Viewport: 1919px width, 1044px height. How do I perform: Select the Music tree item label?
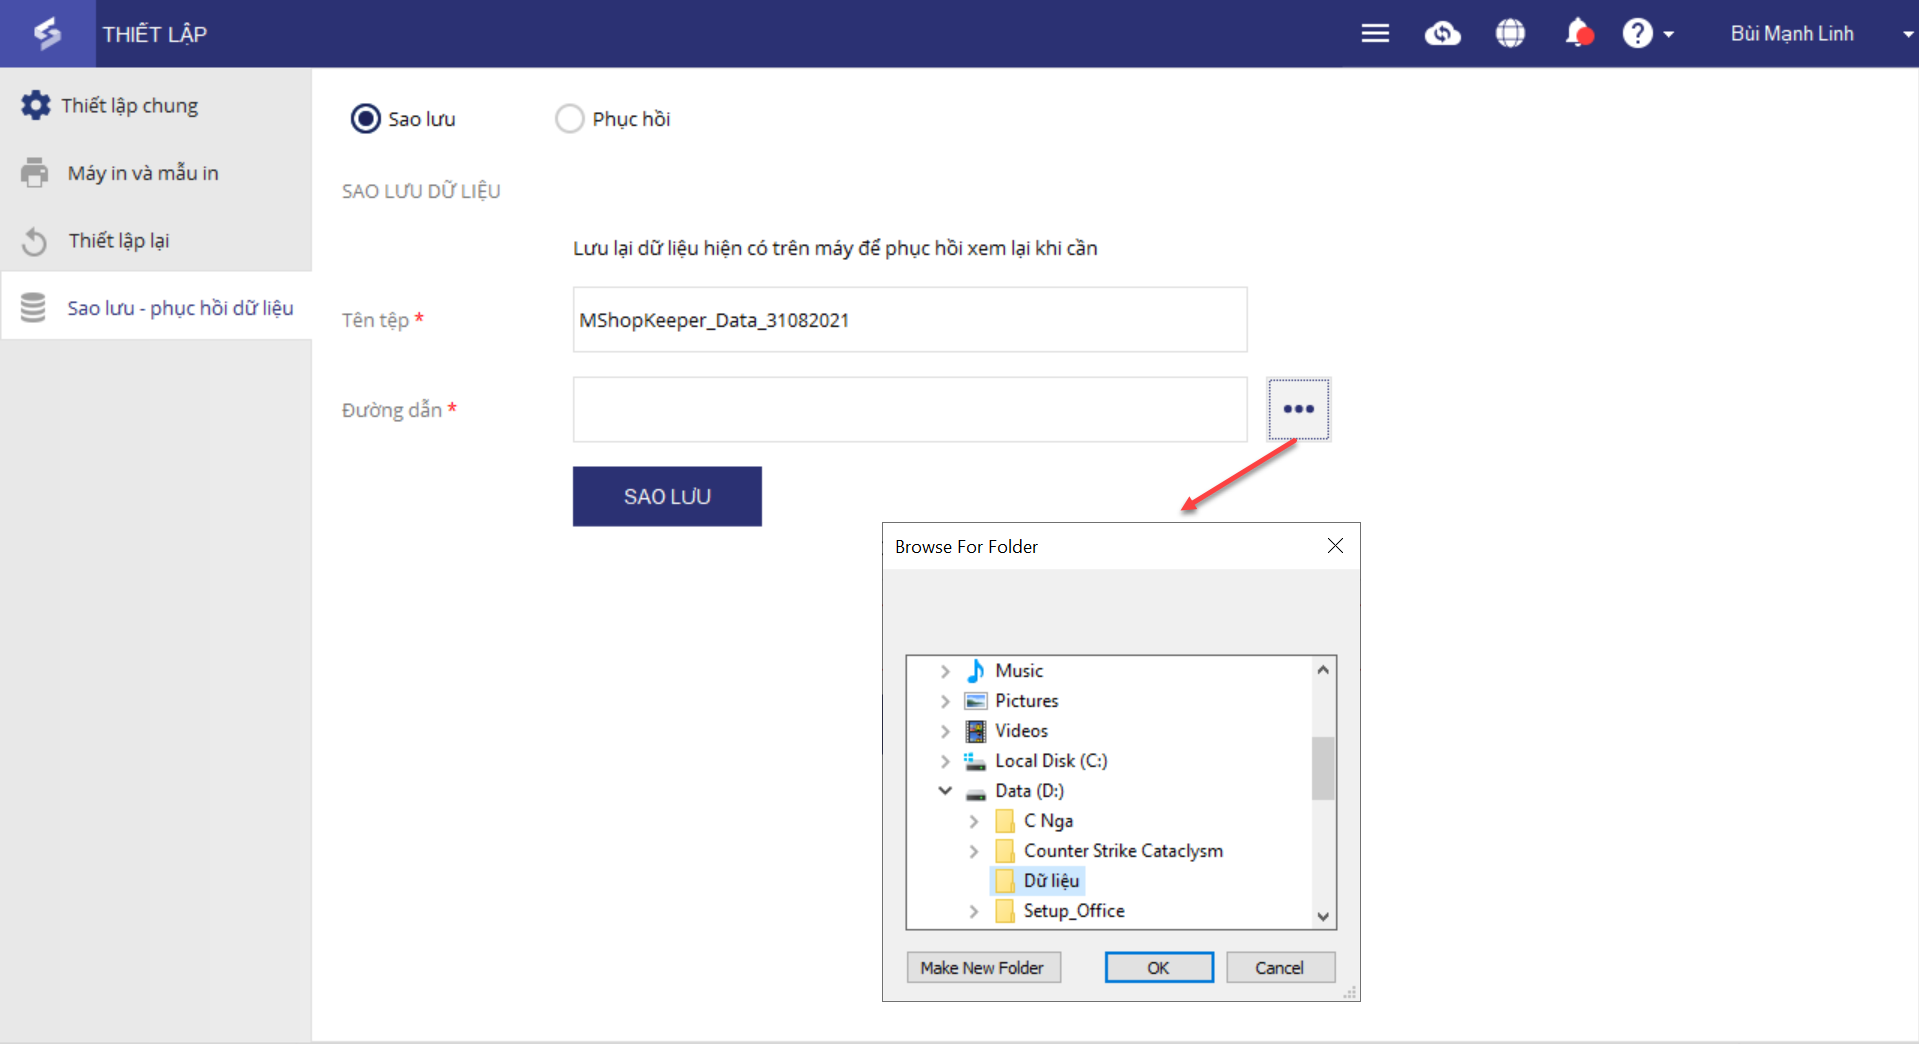pyautogui.click(x=1019, y=671)
